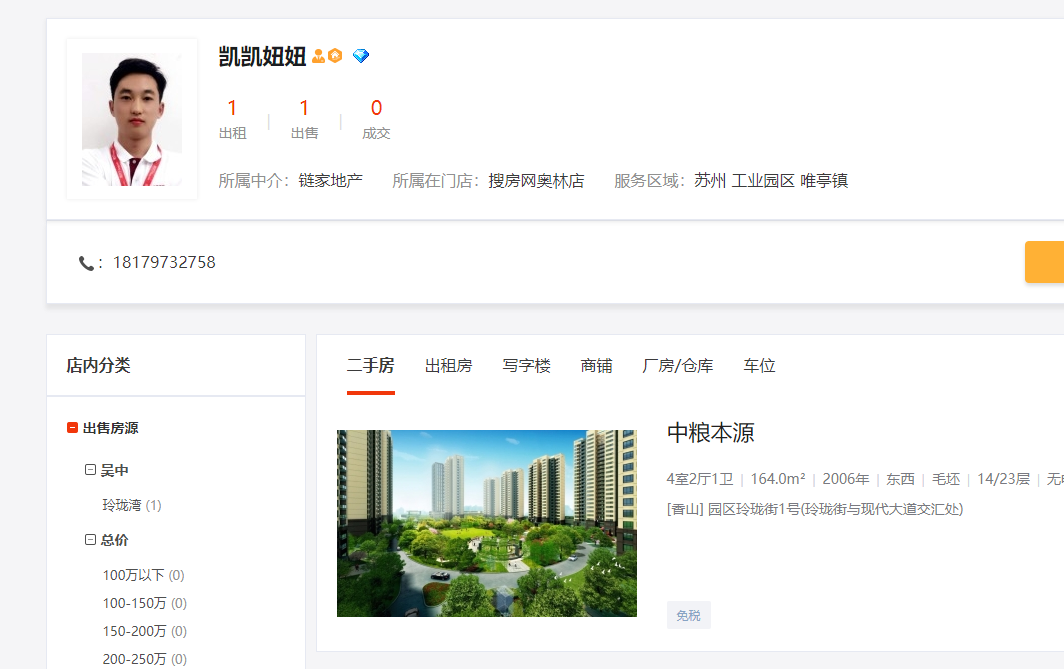The image size is (1064, 669).
Task: Collapse the 总价 price group
Action: (x=90, y=540)
